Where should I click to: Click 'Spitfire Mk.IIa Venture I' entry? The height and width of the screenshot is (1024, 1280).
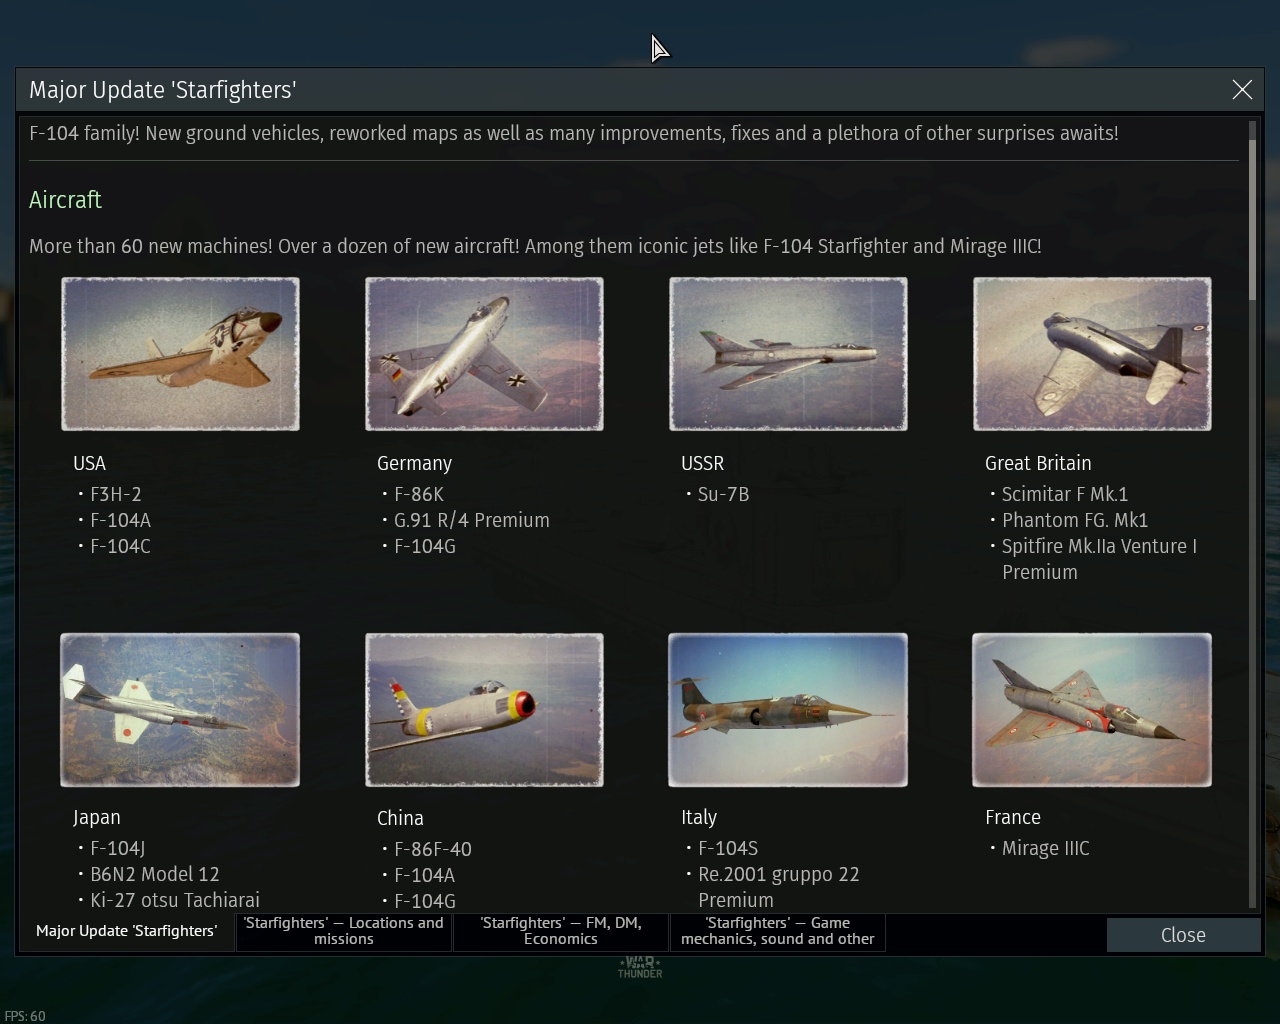(1100, 546)
